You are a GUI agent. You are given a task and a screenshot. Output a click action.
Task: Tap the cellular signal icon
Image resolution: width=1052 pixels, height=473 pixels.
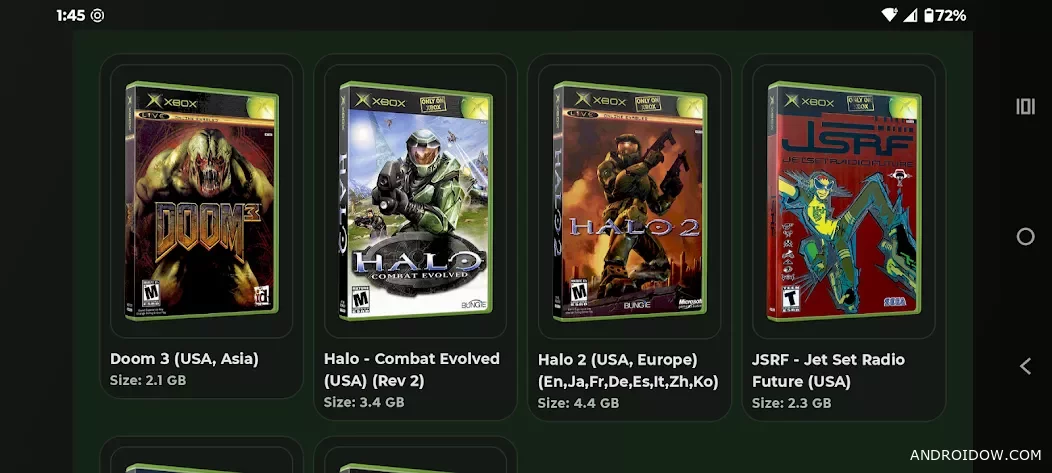[910, 15]
